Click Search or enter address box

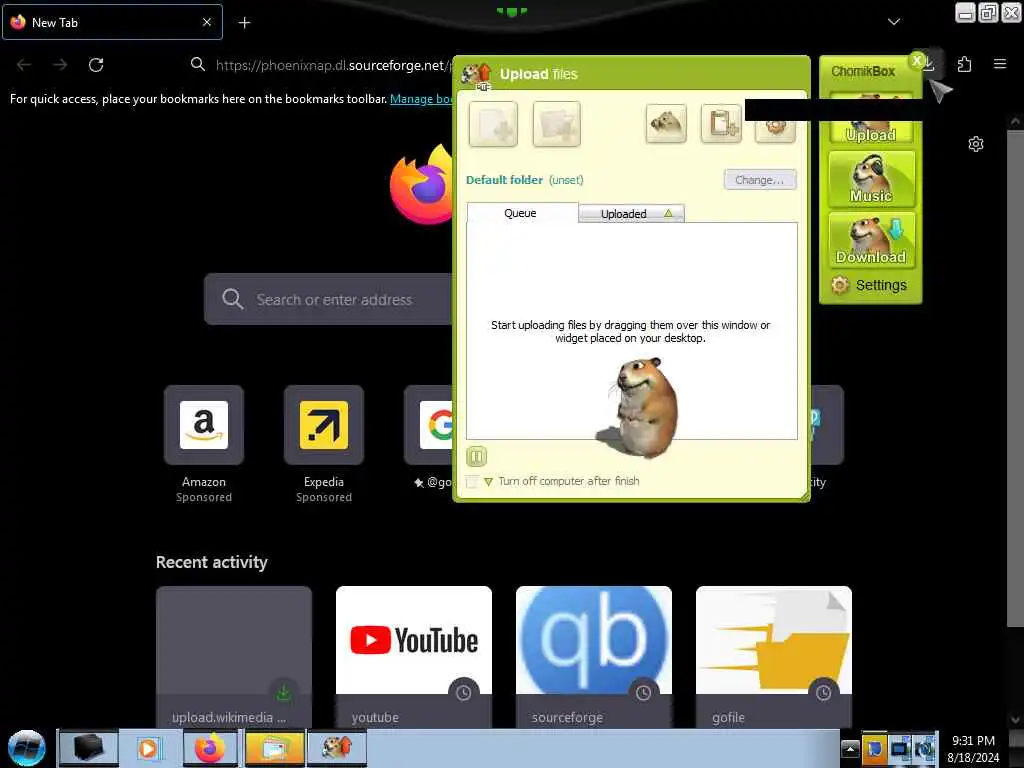pyautogui.click(x=328, y=299)
